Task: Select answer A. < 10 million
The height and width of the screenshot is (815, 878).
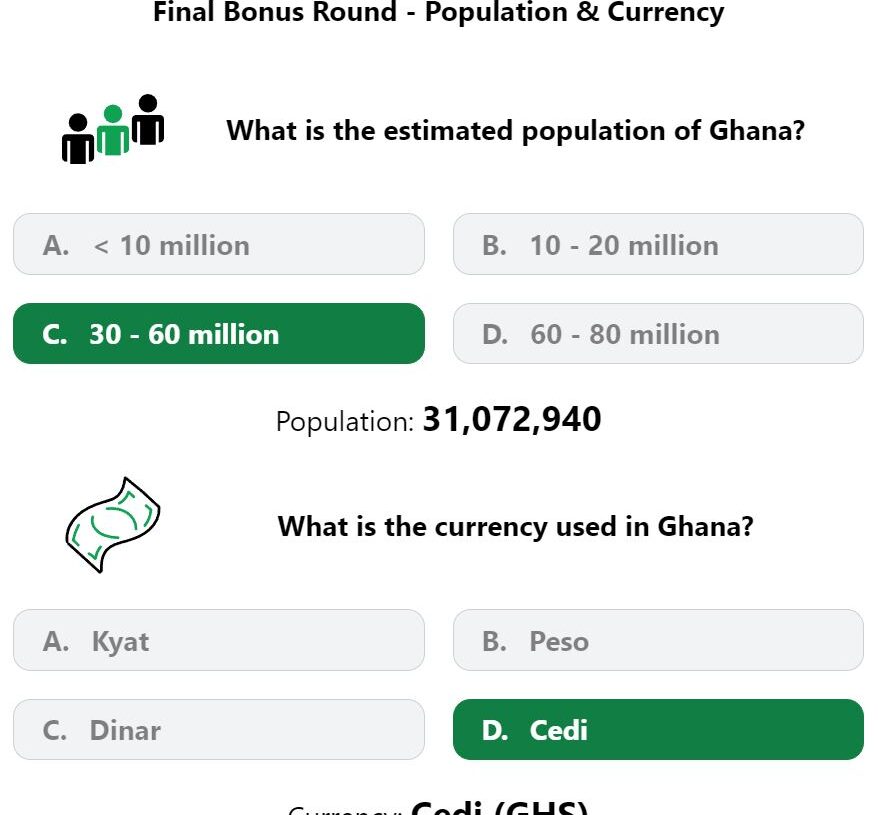Action: pos(219,244)
